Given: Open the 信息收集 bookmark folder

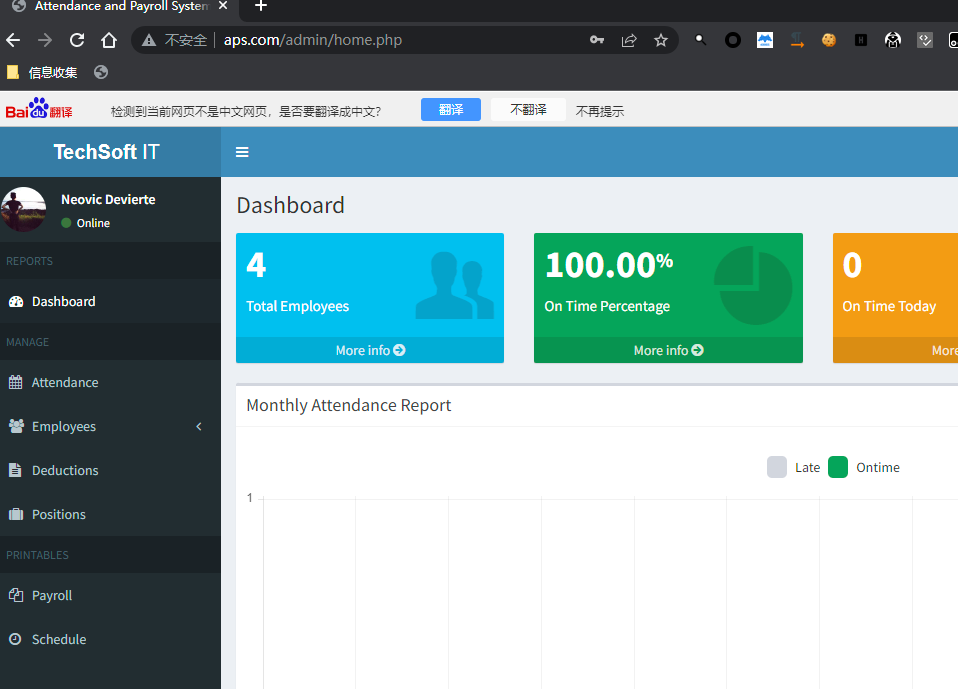Looking at the screenshot, I should pos(42,72).
